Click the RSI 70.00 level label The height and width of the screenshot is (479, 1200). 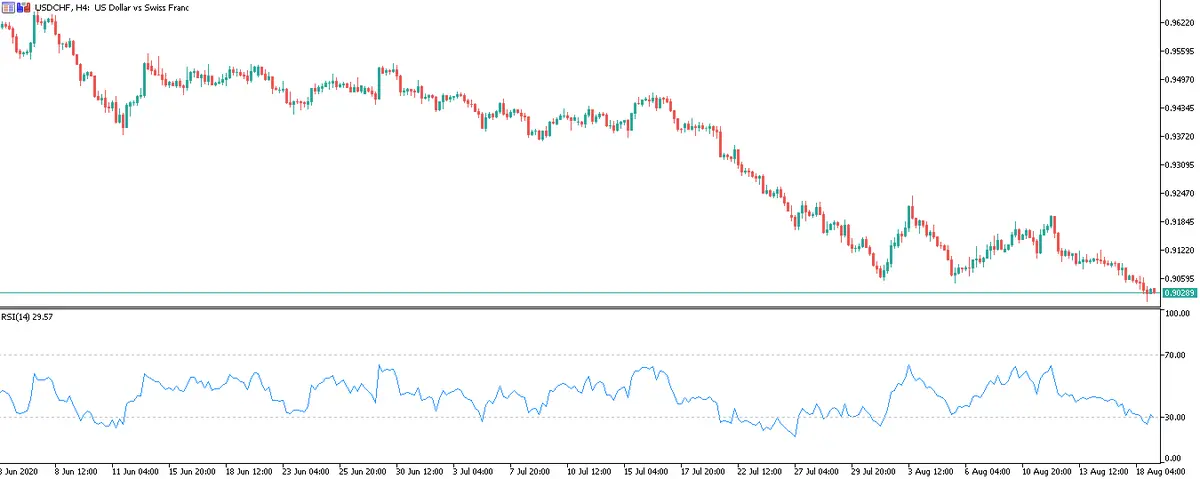click(x=1175, y=355)
